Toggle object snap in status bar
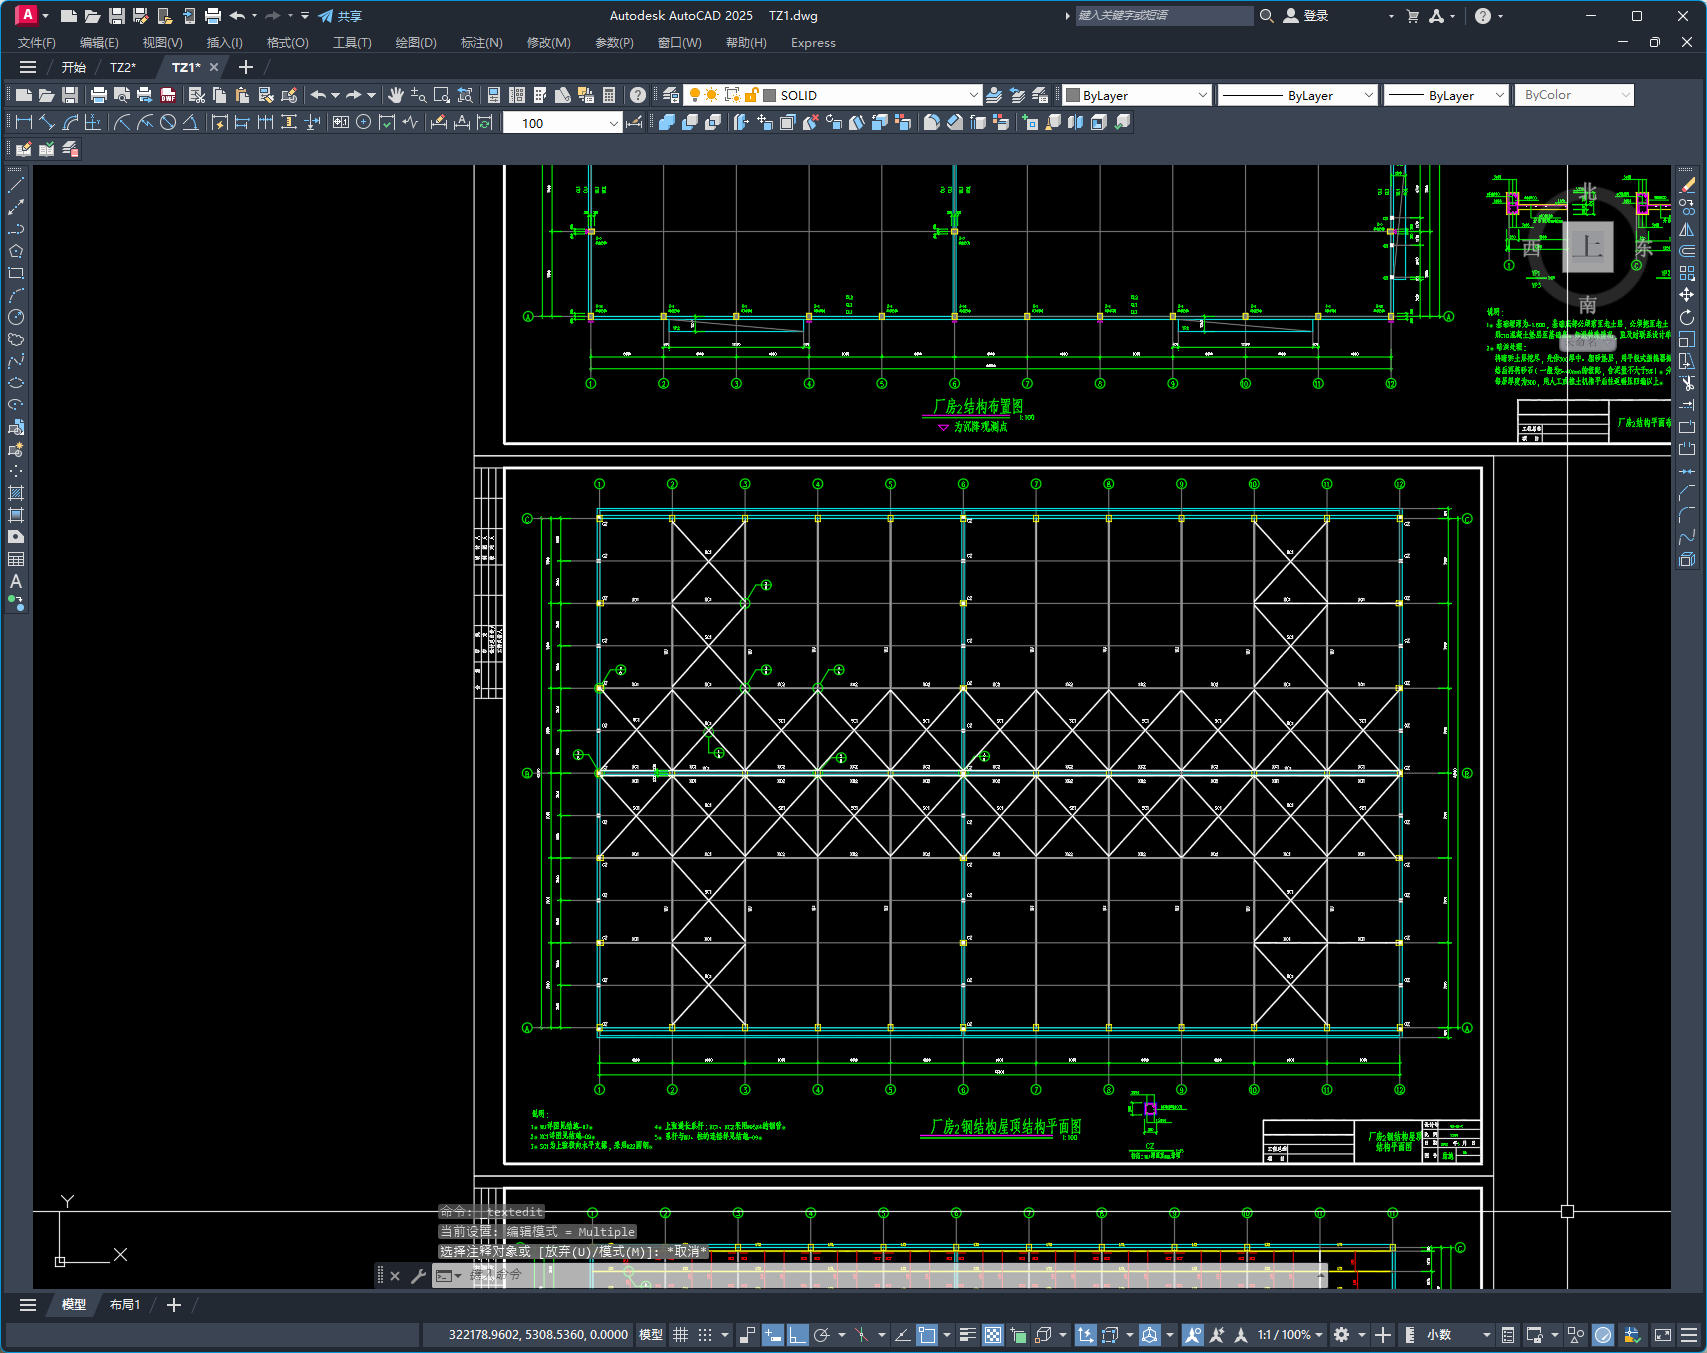The width and height of the screenshot is (1707, 1353). 927,1334
